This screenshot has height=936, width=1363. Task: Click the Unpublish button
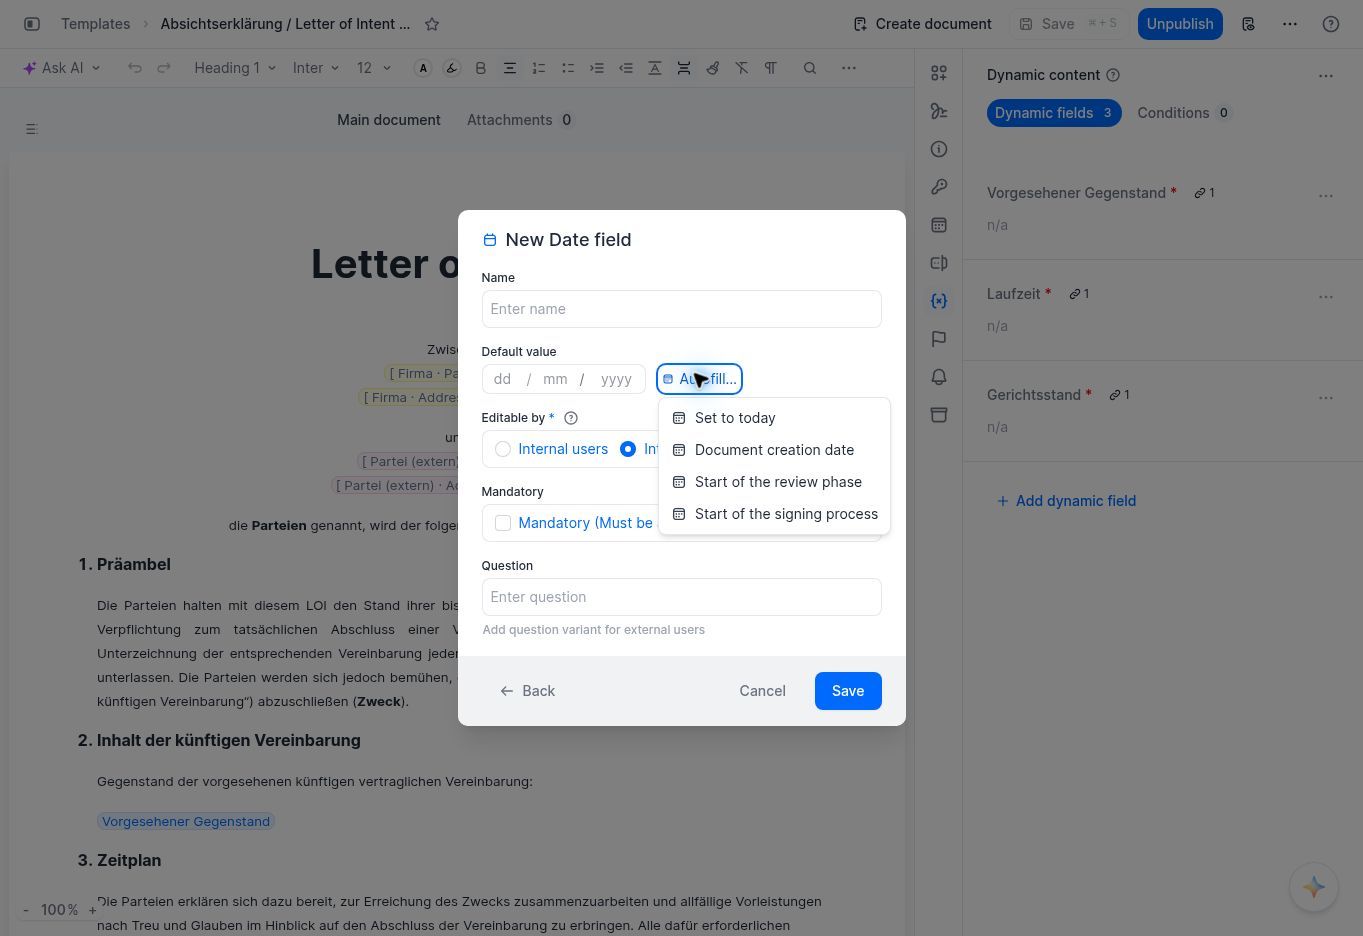[x=1180, y=24]
